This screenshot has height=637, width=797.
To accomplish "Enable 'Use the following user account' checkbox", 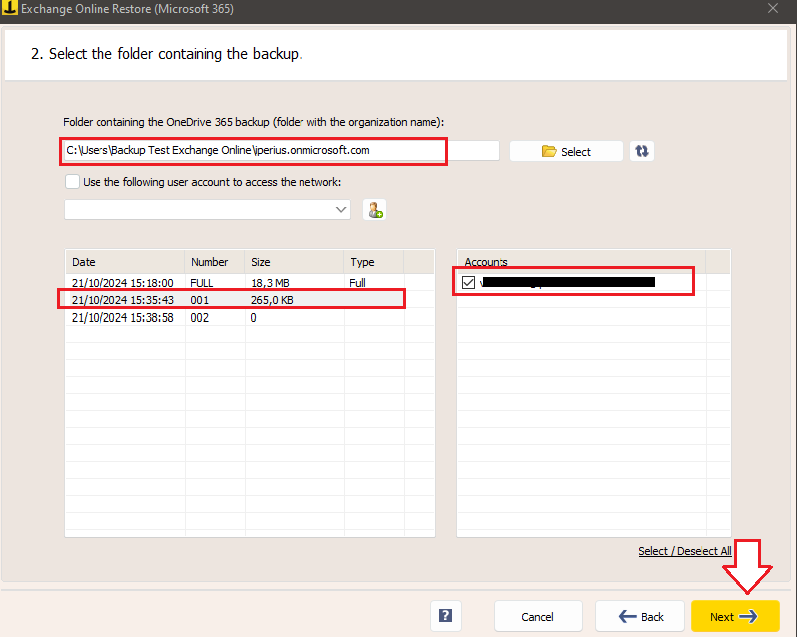I will click(x=72, y=181).
